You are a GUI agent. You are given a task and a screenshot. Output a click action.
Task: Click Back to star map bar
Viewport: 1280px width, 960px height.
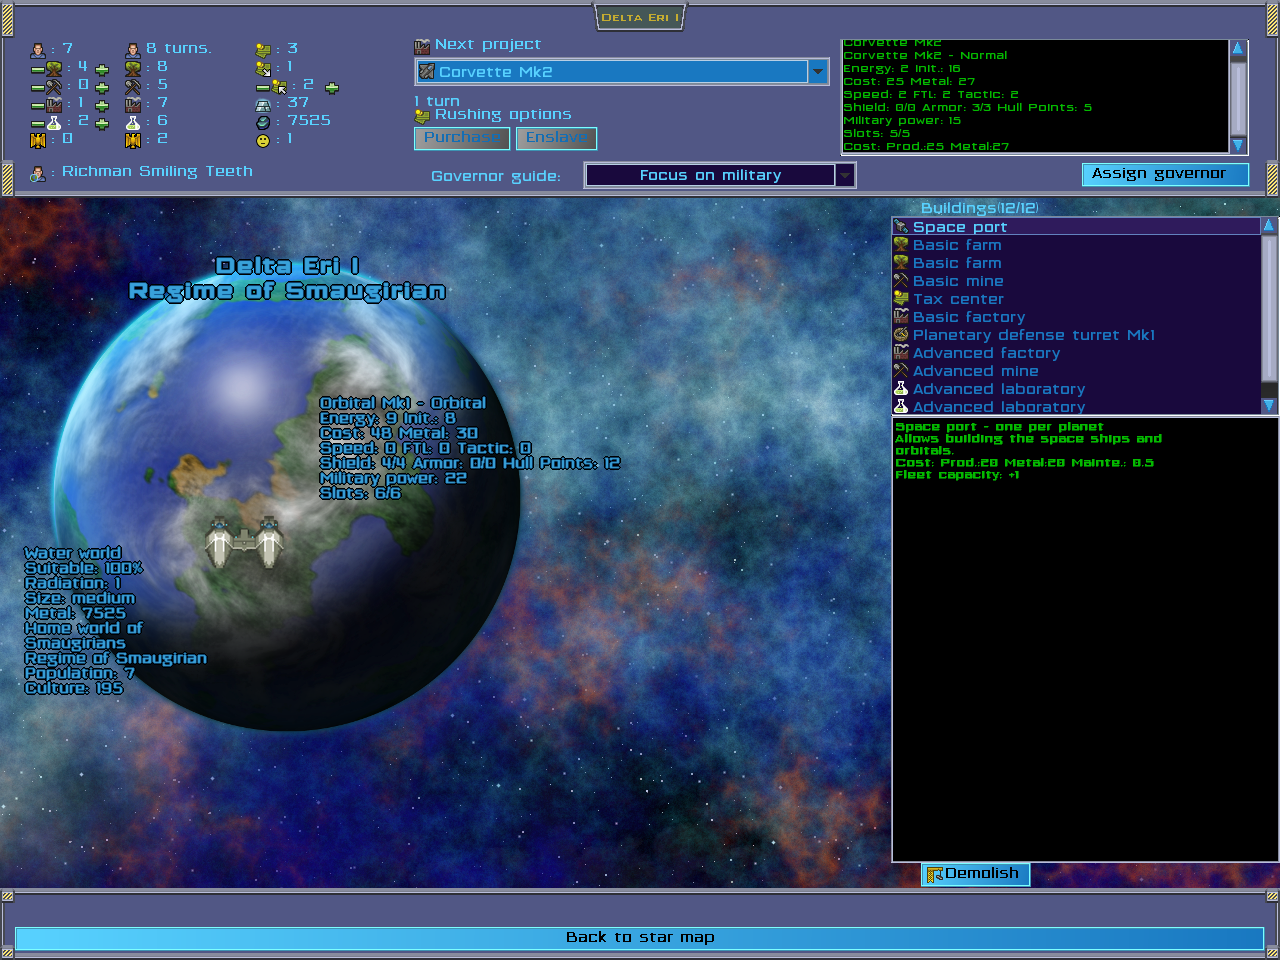[640, 938]
